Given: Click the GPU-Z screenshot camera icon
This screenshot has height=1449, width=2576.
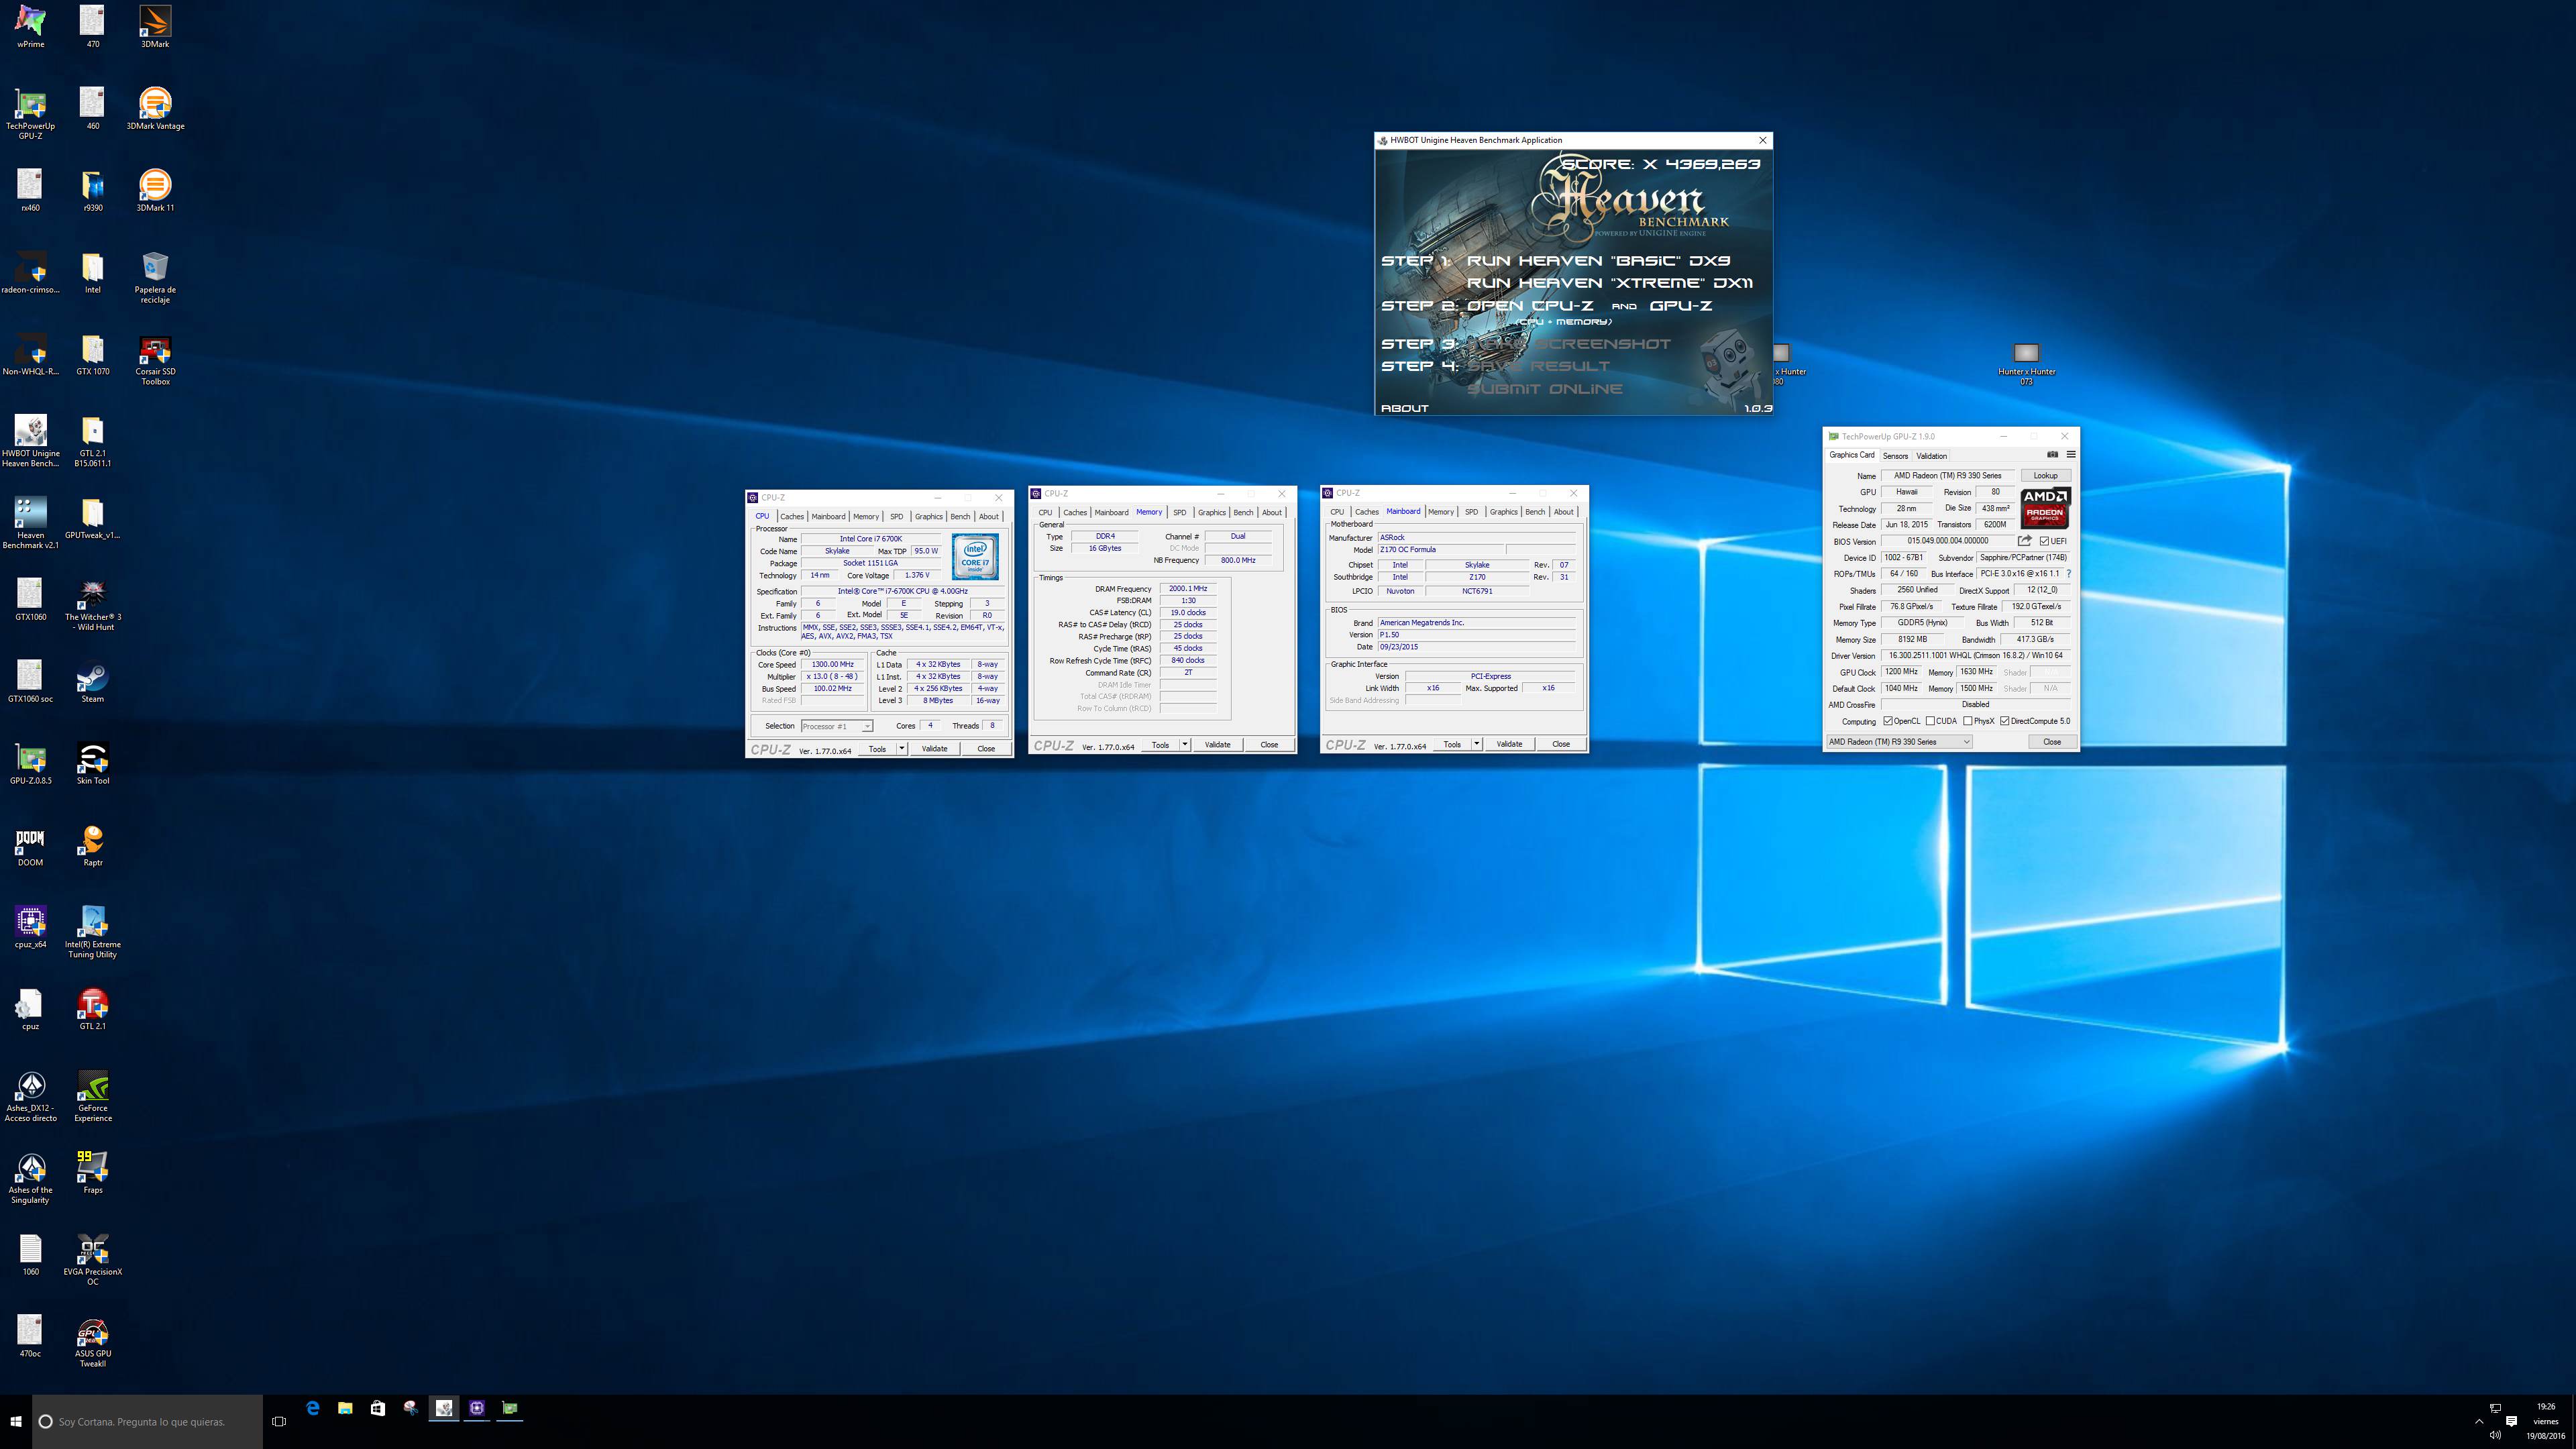Looking at the screenshot, I should (2052, 455).
